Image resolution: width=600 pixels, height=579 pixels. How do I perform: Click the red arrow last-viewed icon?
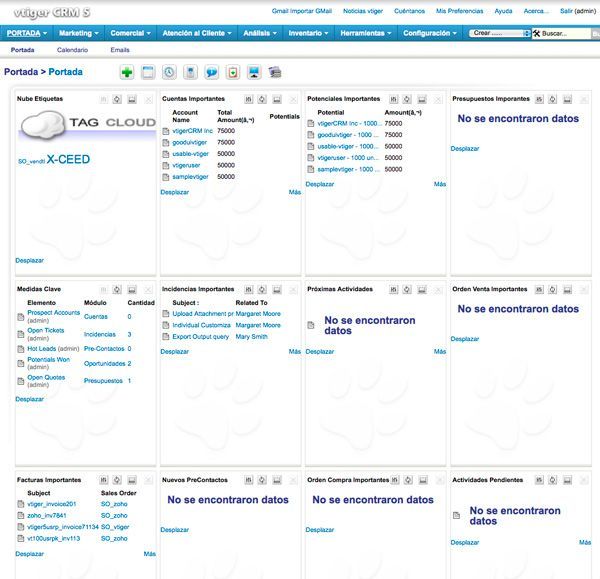point(233,72)
